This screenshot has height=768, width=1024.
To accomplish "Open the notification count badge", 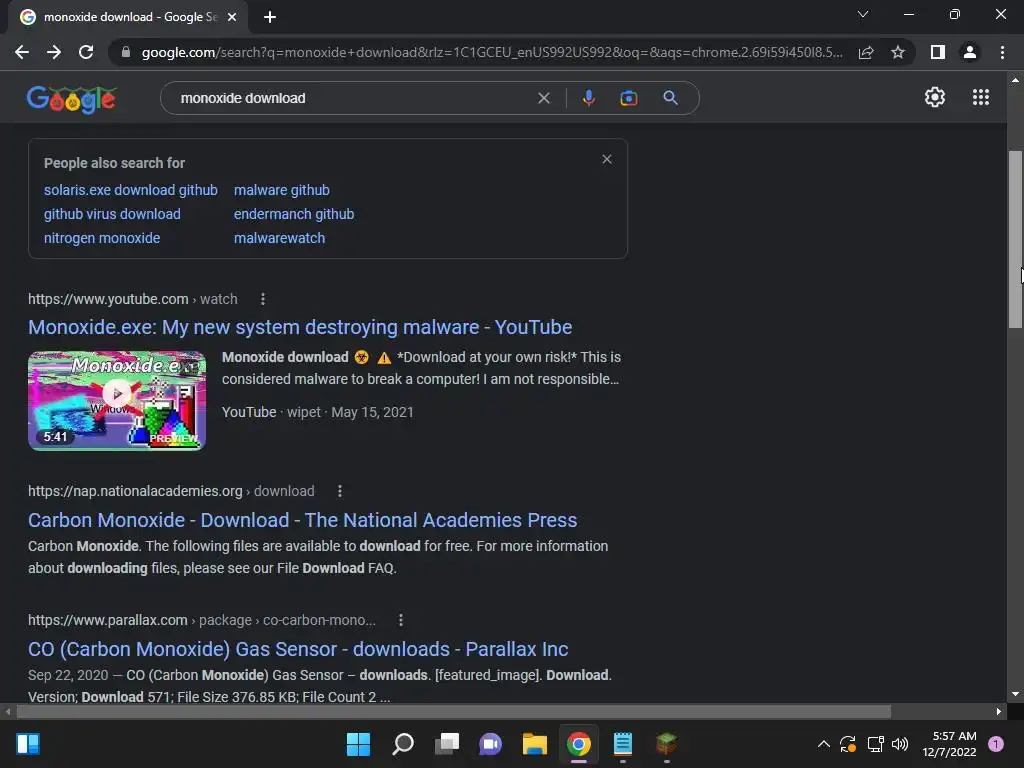I will [996, 744].
